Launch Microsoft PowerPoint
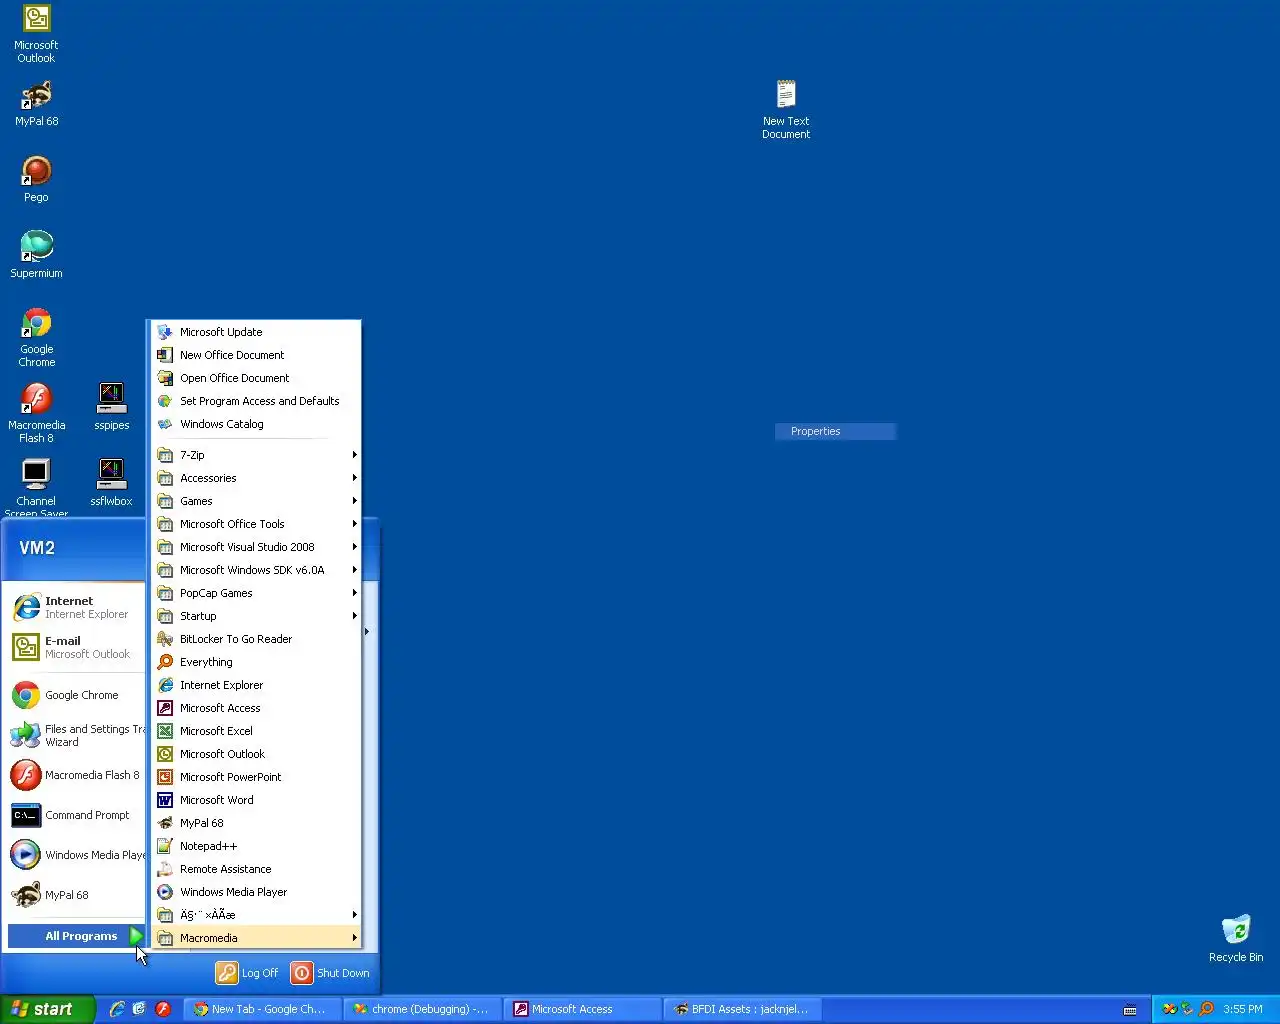This screenshot has height=1024, width=1280. pyautogui.click(x=255, y=777)
